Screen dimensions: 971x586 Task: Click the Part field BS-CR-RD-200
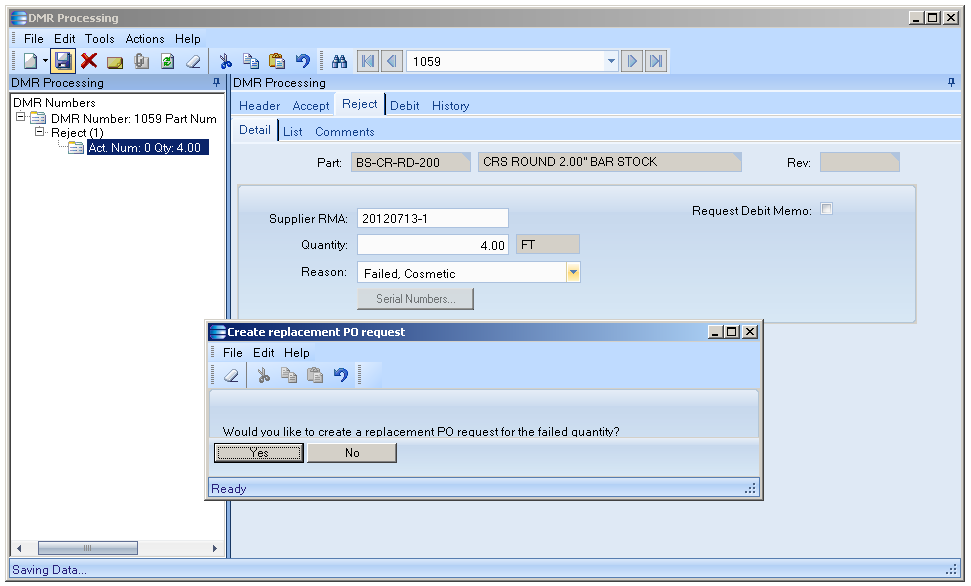411,162
